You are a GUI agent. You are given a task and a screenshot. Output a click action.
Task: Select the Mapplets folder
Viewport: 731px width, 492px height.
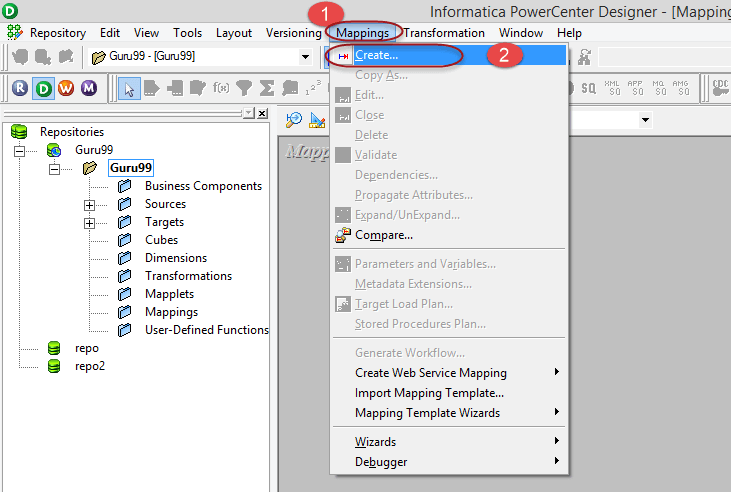point(169,294)
